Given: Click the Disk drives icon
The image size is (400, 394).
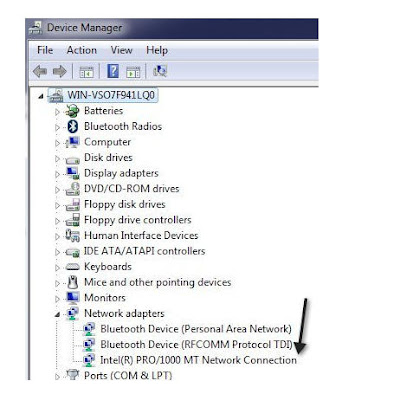Looking at the screenshot, I should [72, 160].
